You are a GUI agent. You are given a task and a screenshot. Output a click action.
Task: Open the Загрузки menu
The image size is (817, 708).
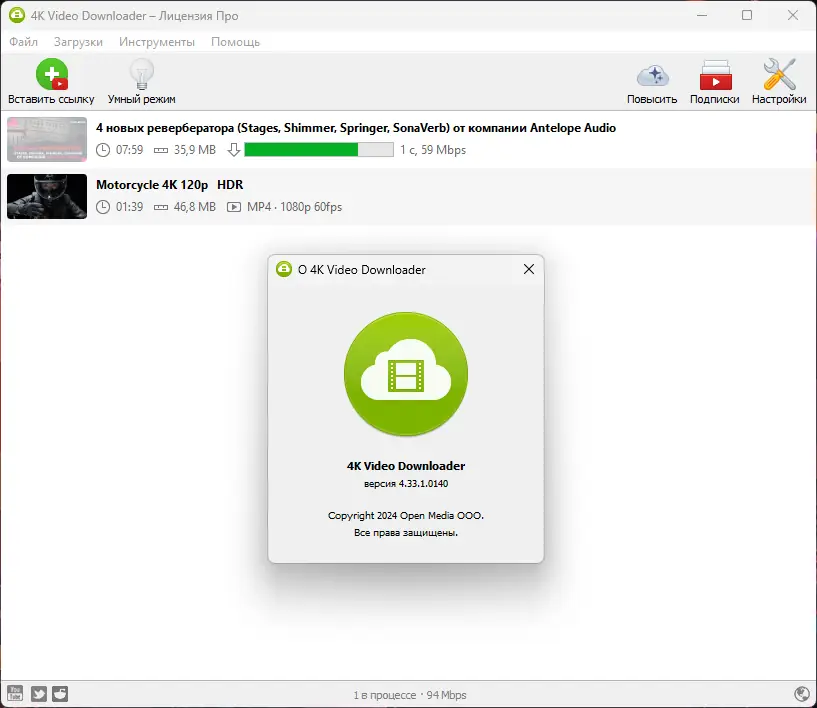pyautogui.click(x=78, y=42)
